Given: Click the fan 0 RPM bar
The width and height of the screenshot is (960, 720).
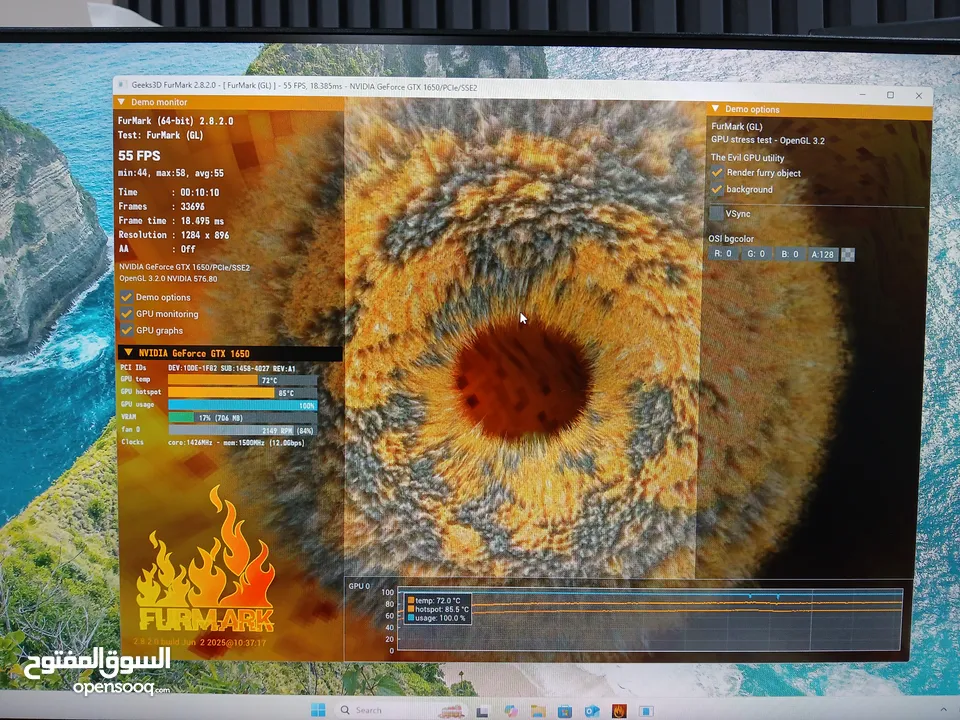Looking at the screenshot, I should pos(242,430).
